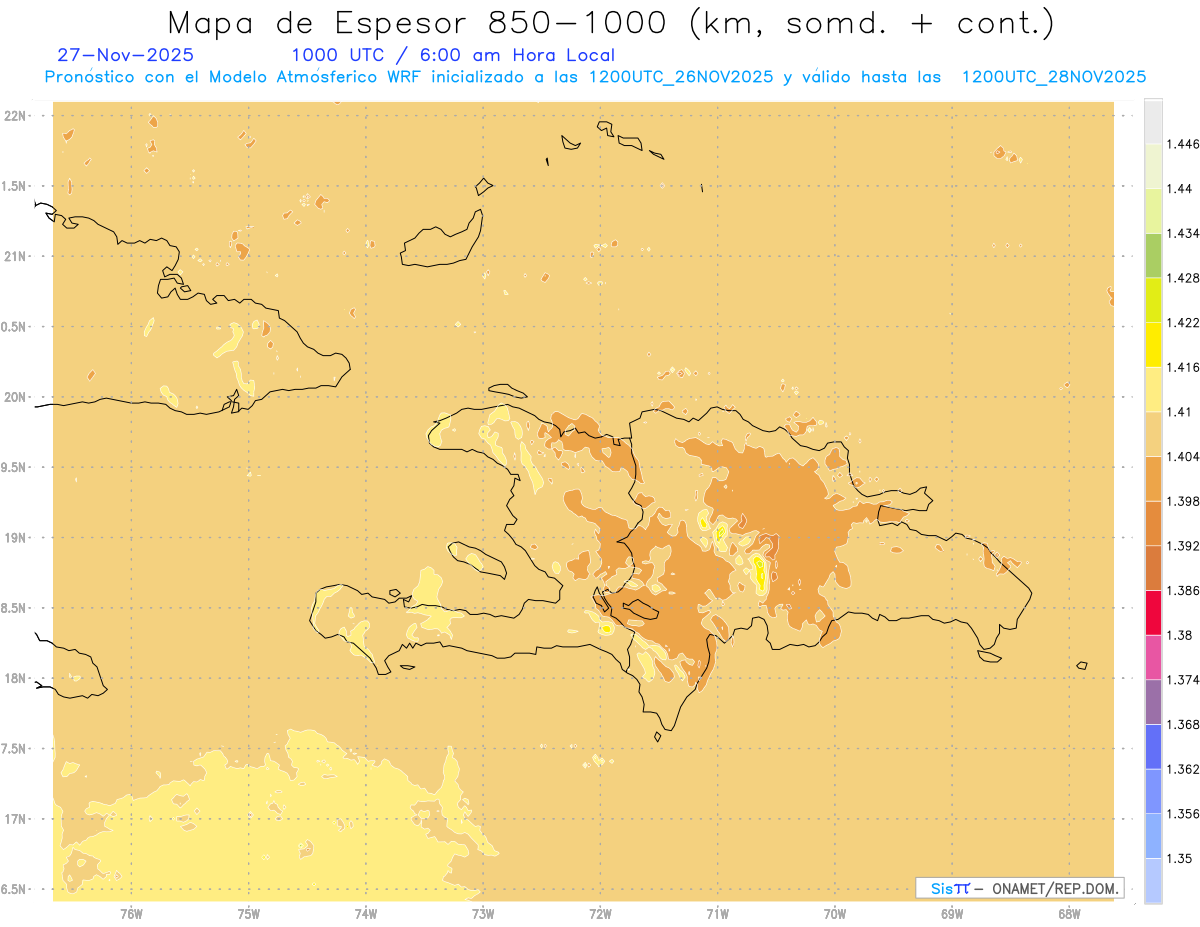
Task: Click the colorbar value 1.362
Action: [1182, 769]
